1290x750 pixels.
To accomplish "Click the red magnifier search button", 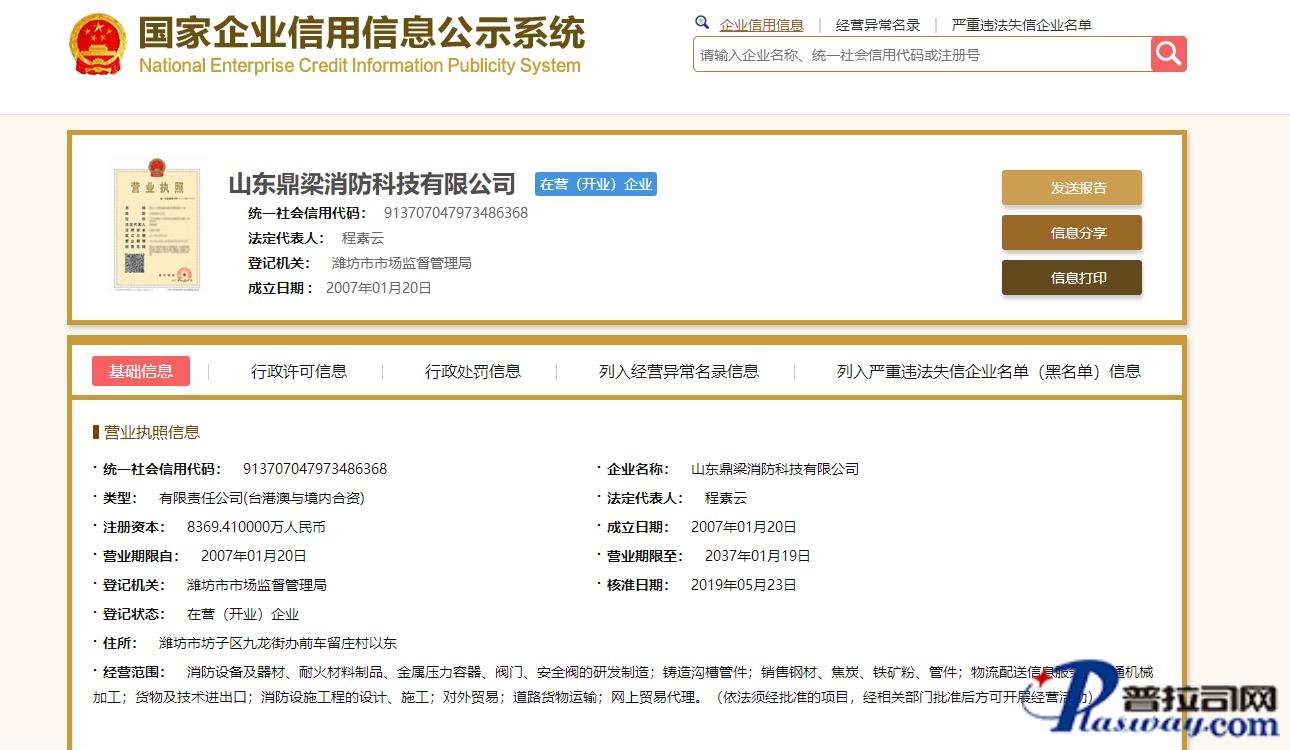I will (1168, 54).
